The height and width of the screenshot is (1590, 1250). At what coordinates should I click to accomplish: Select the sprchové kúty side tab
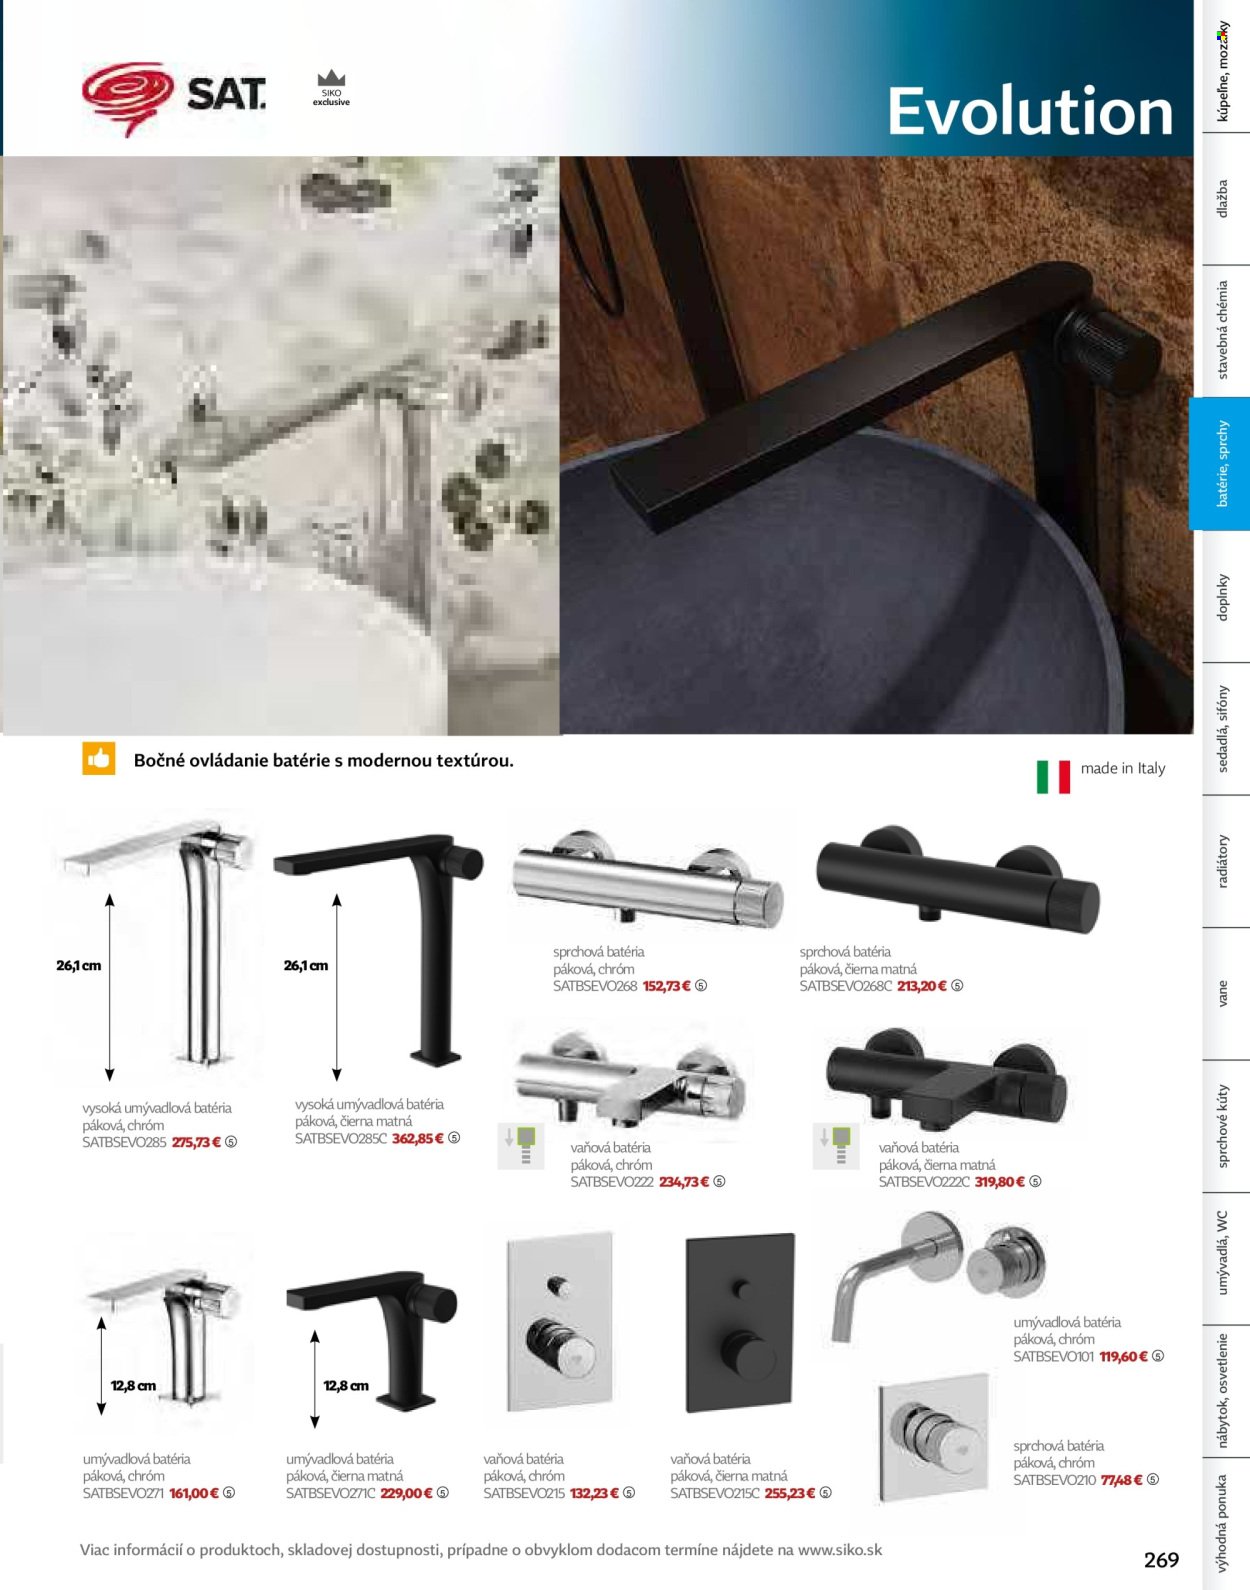click(x=1221, y=1127)
